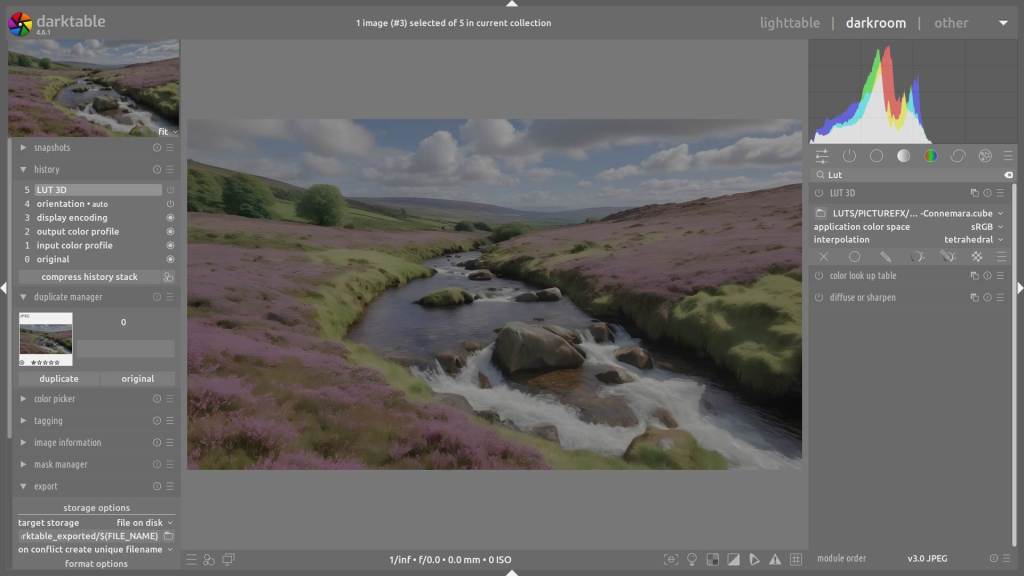
Task: Open the base module group circle icon
Action: point(876,155)
